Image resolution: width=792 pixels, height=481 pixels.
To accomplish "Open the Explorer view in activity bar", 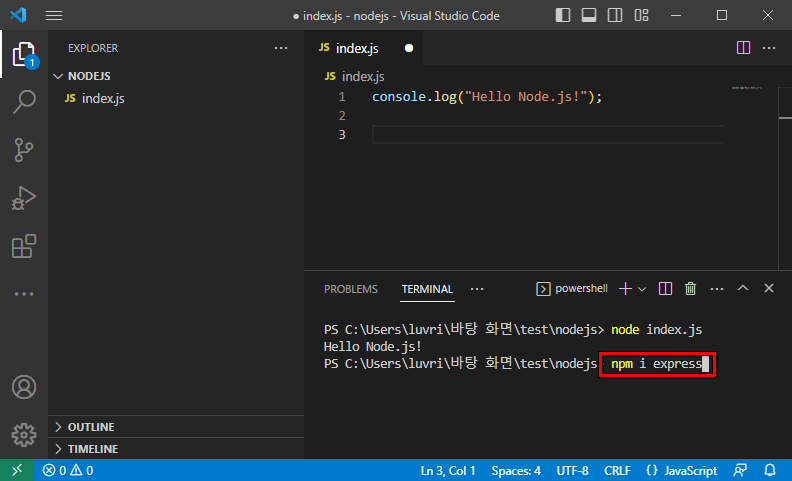I will coord(24,54).
